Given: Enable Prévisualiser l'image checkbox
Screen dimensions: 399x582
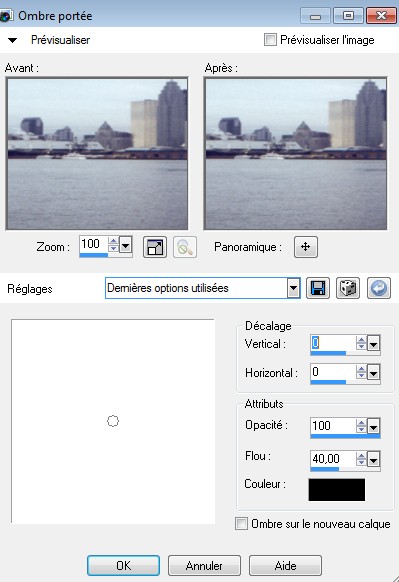Looking at the screenshot, I should tap(270, 40).
